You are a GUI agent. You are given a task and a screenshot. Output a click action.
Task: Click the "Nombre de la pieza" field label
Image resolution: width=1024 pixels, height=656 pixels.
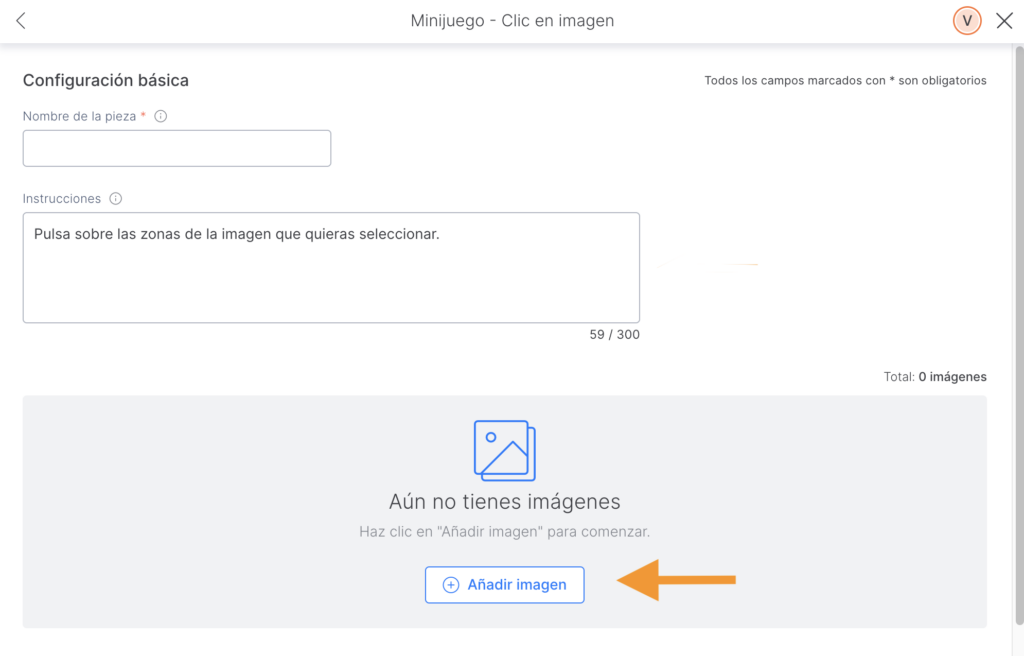(79, 116)
